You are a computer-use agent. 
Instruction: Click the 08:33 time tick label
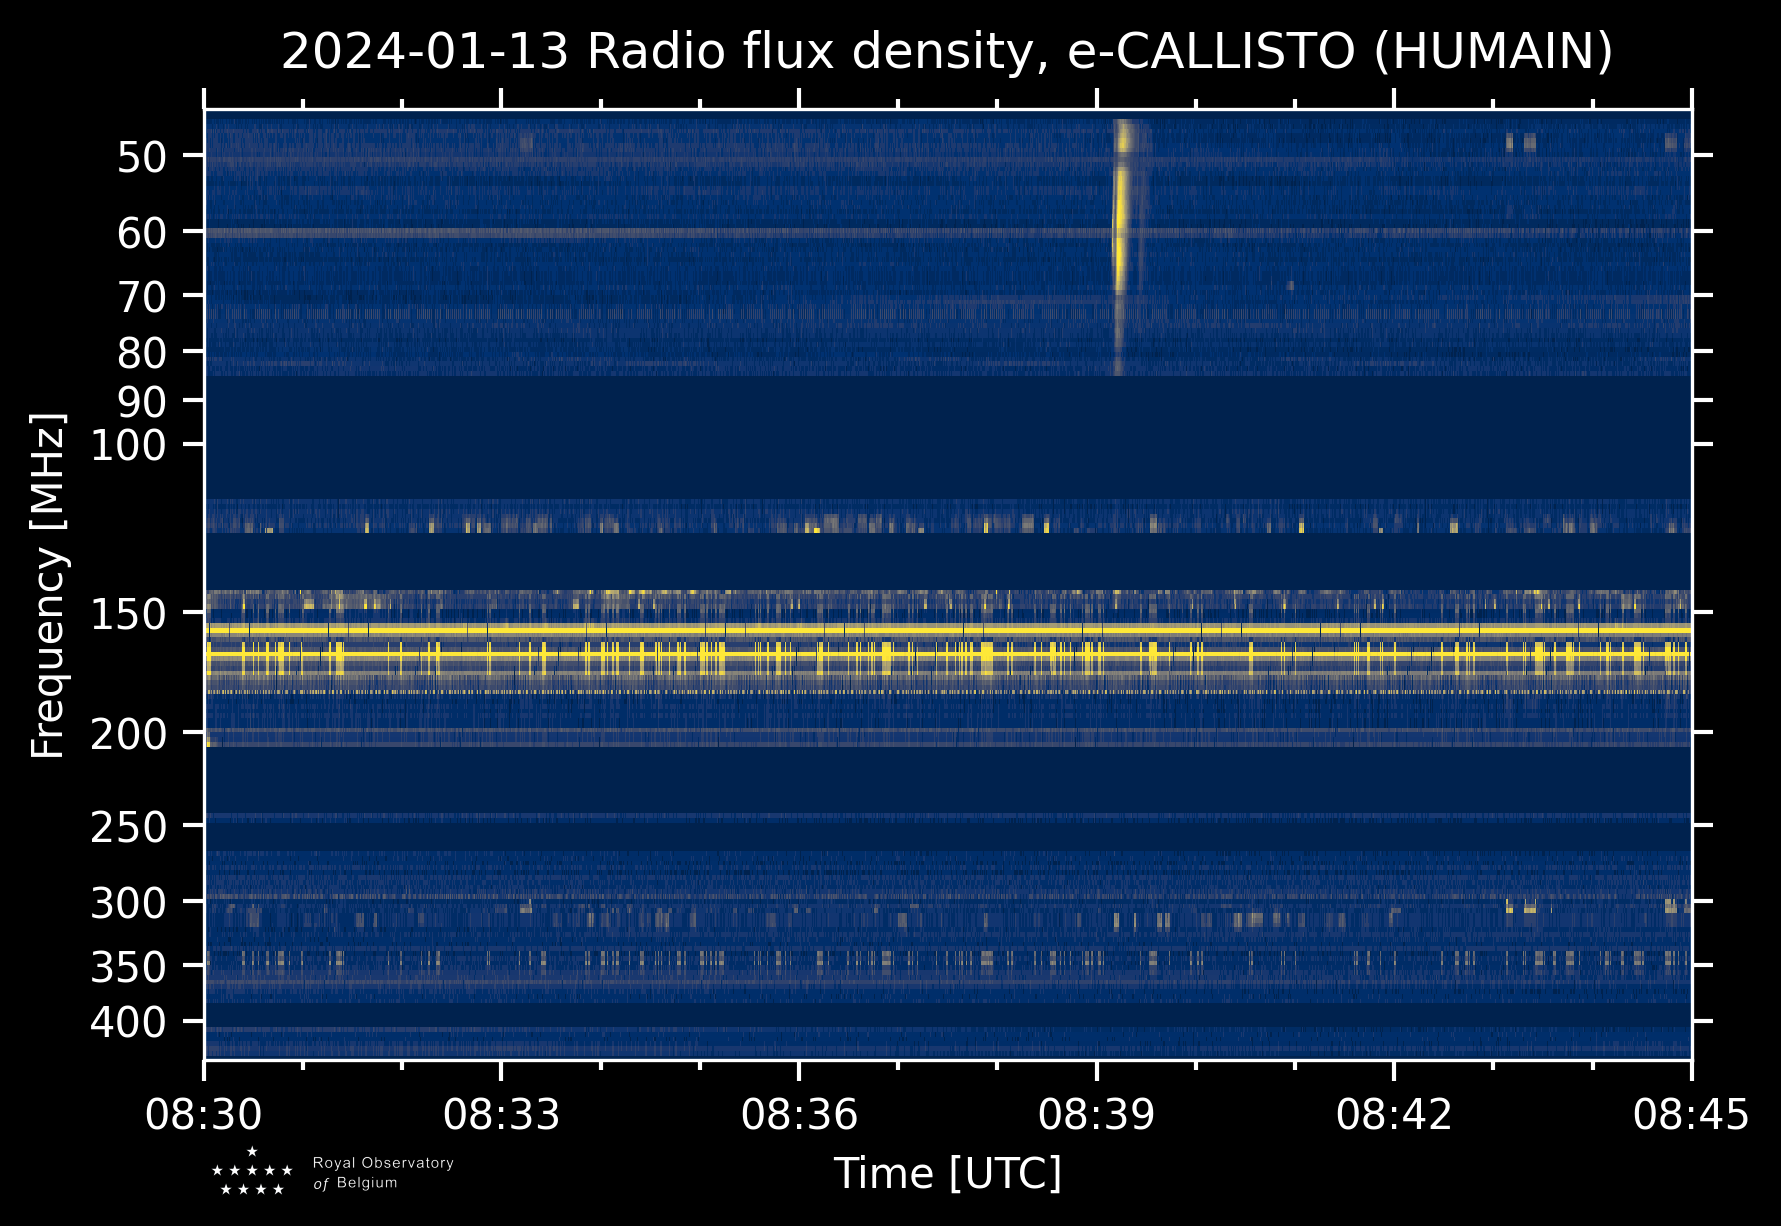pyautogui.click(x=501, y=1114)
